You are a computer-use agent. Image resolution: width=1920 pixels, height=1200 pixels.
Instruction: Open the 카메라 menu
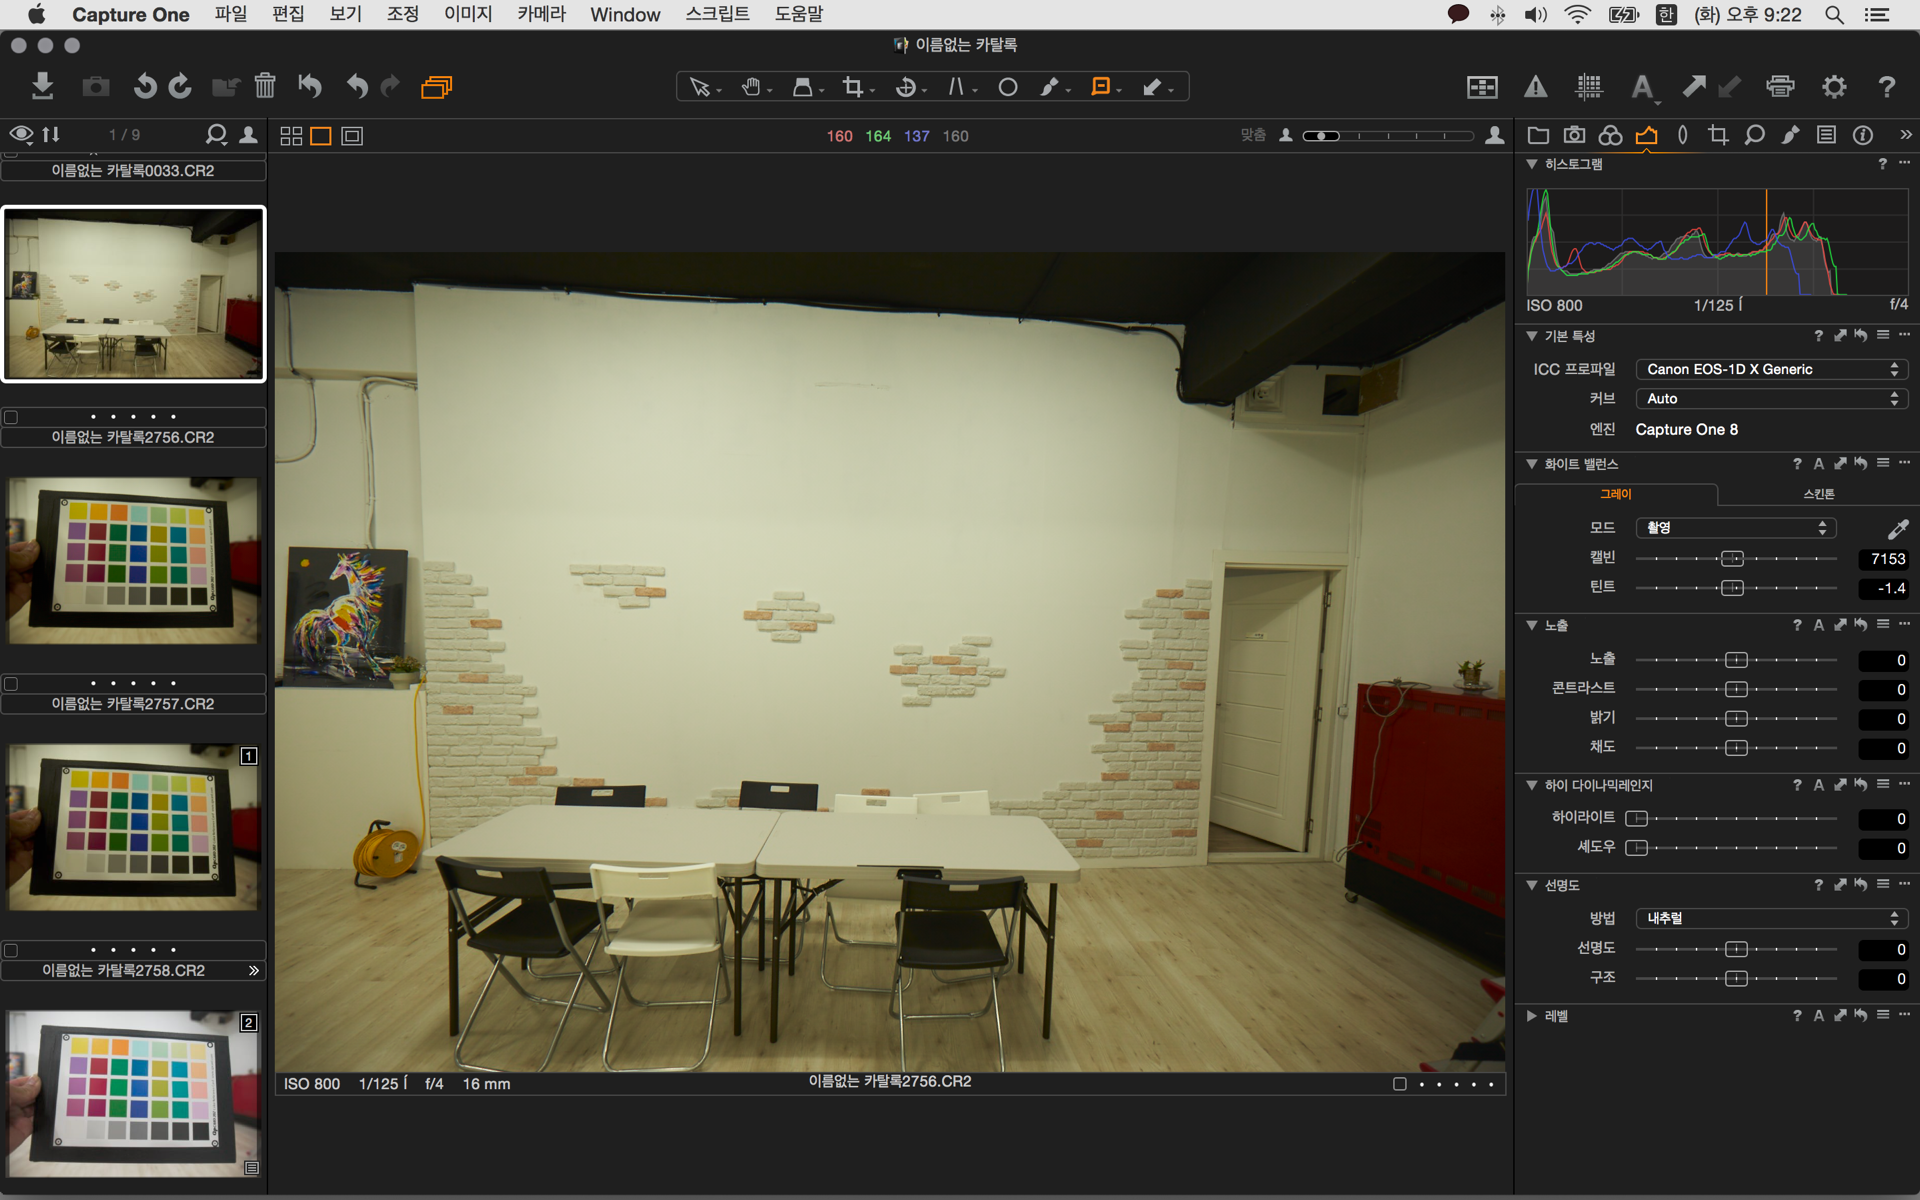click(541, 14)
